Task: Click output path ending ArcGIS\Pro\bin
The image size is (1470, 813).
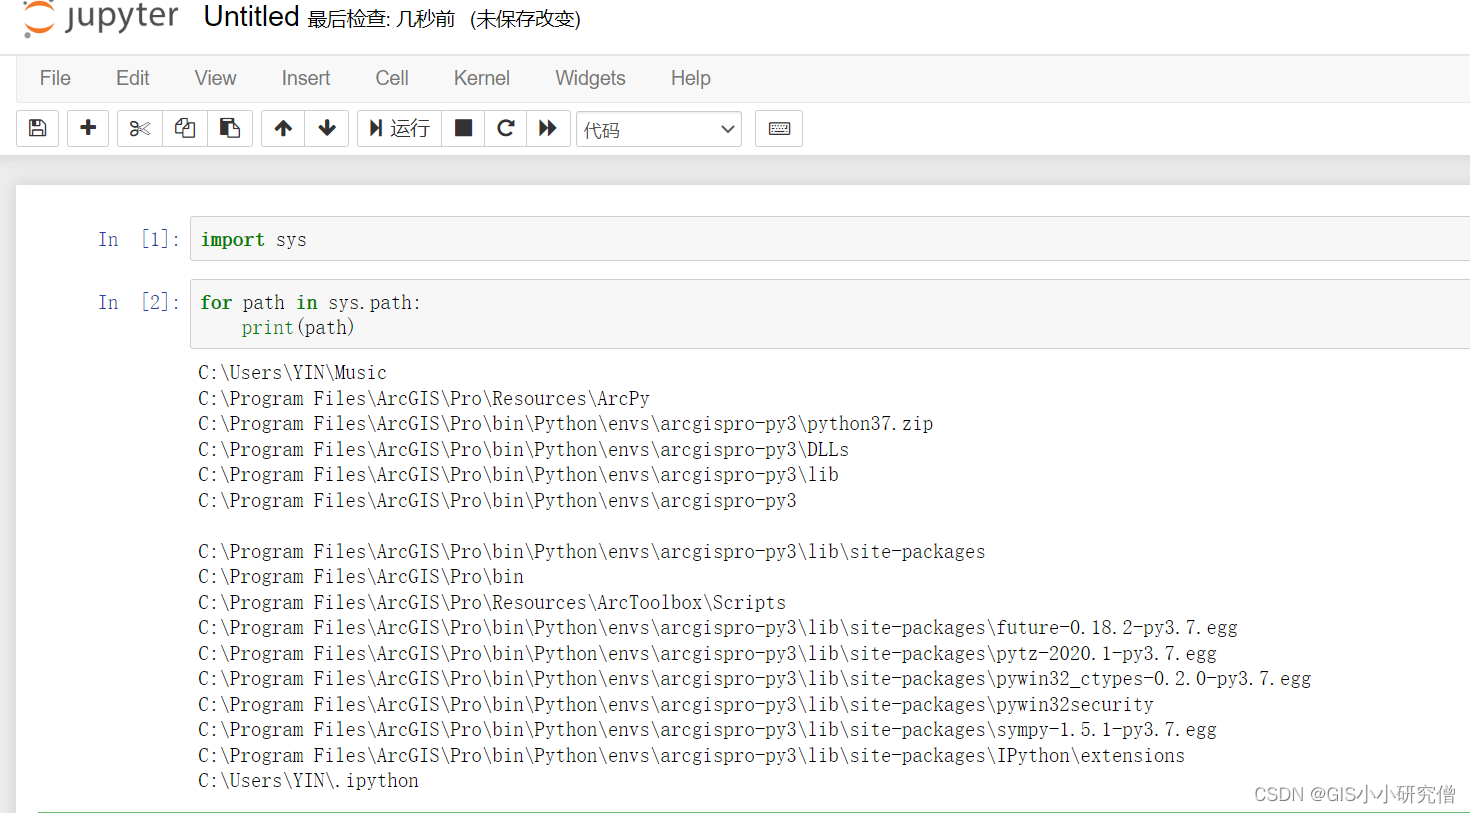Action: pos(361,577)
